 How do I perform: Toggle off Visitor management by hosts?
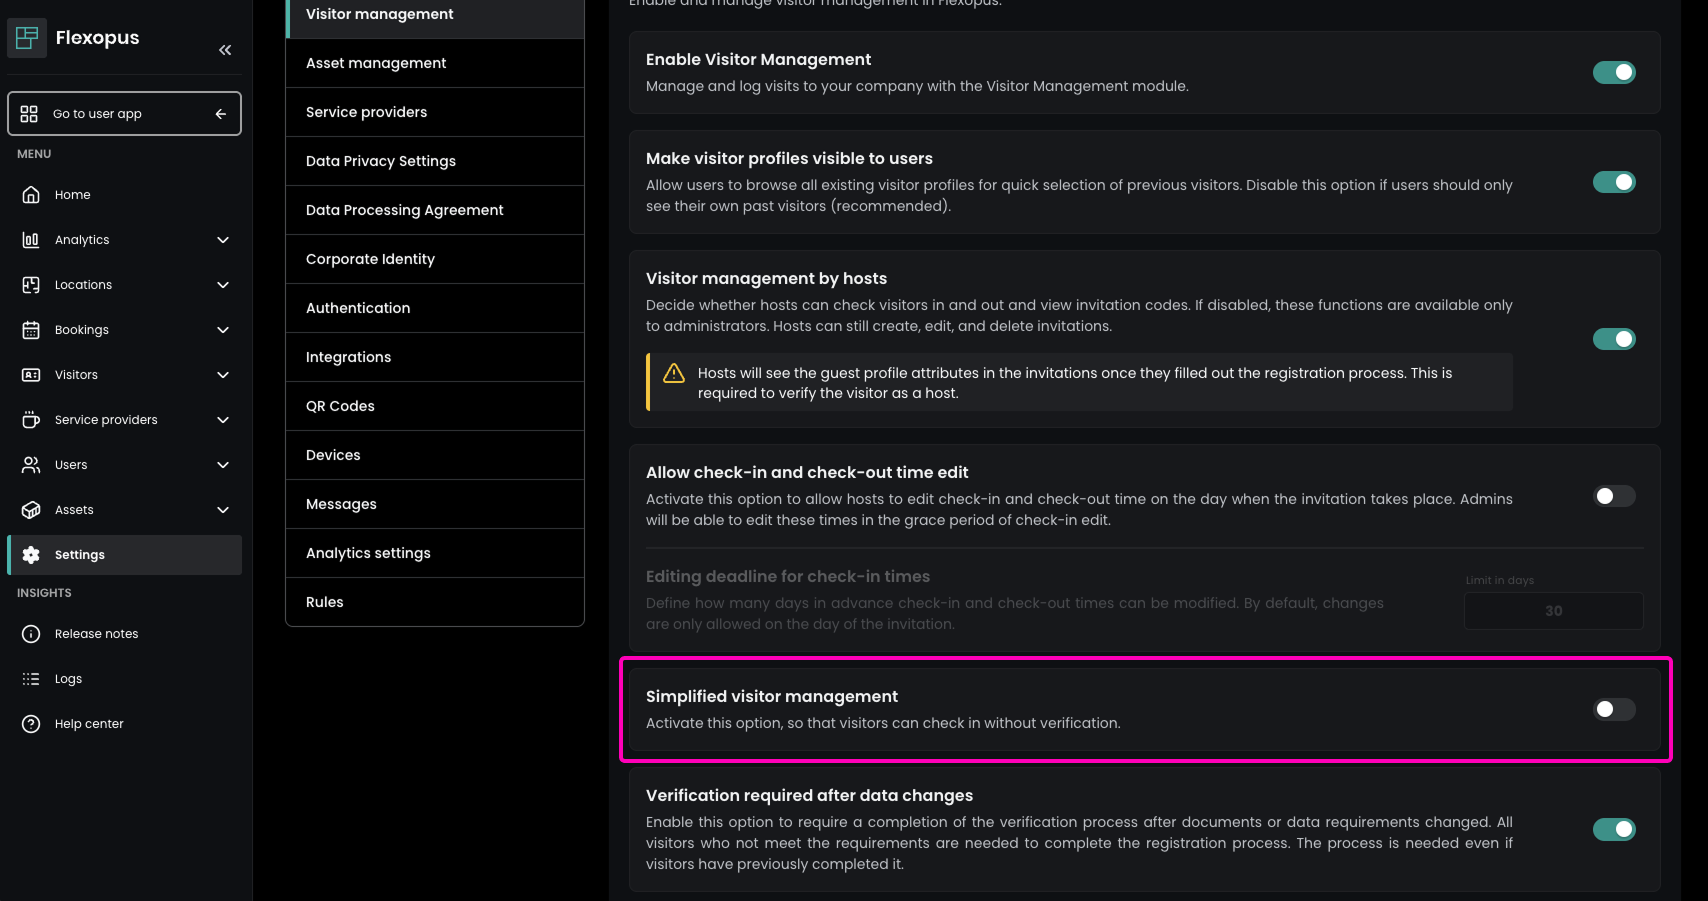pyautogui.click(x=1613, y=339)
